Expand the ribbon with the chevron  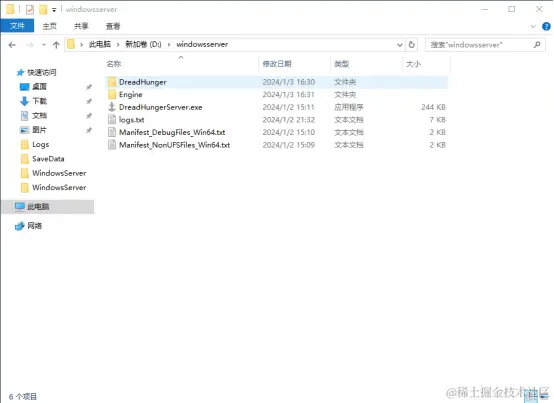click(x=533, y=26)
